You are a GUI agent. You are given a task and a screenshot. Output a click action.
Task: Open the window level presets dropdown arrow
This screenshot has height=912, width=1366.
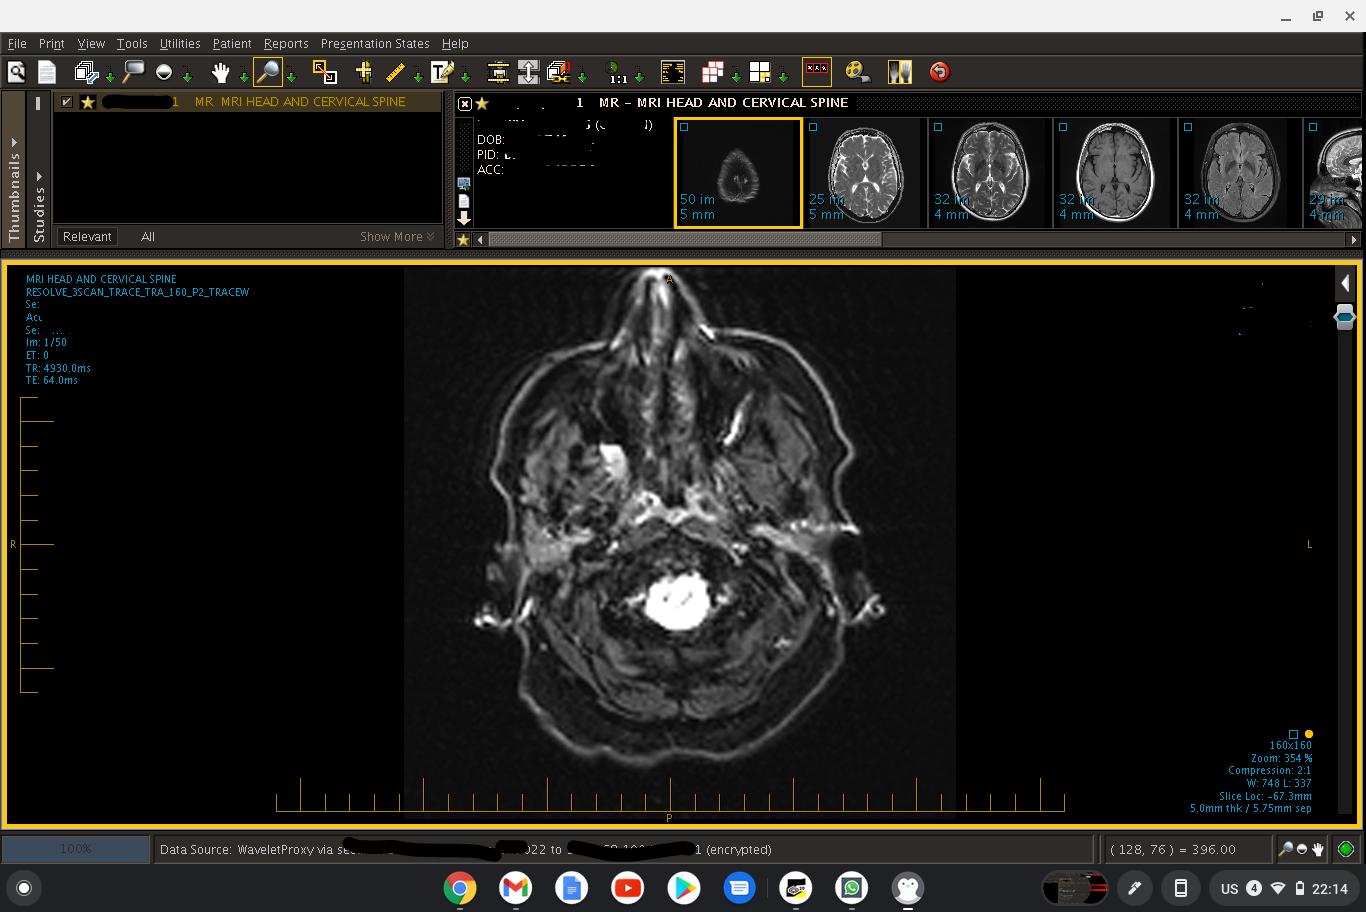[186, 77]
